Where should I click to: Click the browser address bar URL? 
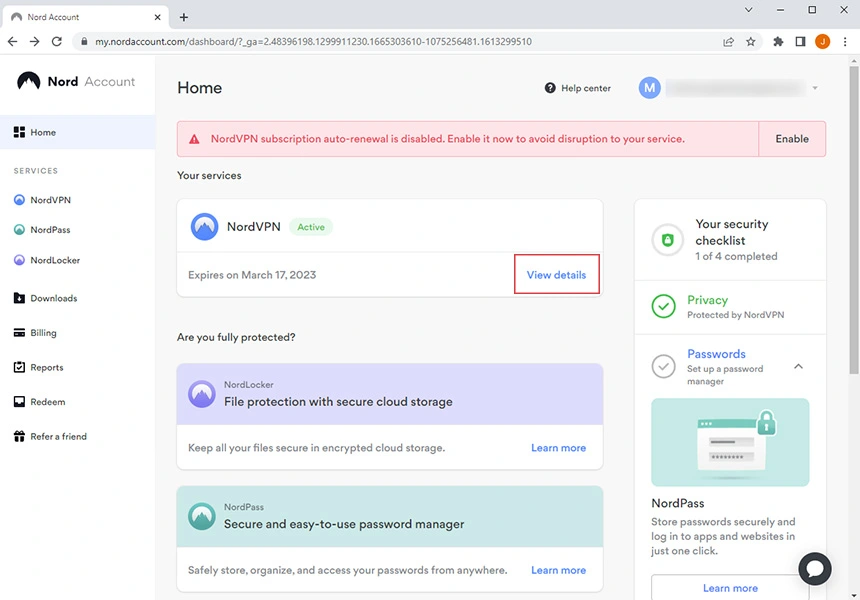tap(313, 42)
